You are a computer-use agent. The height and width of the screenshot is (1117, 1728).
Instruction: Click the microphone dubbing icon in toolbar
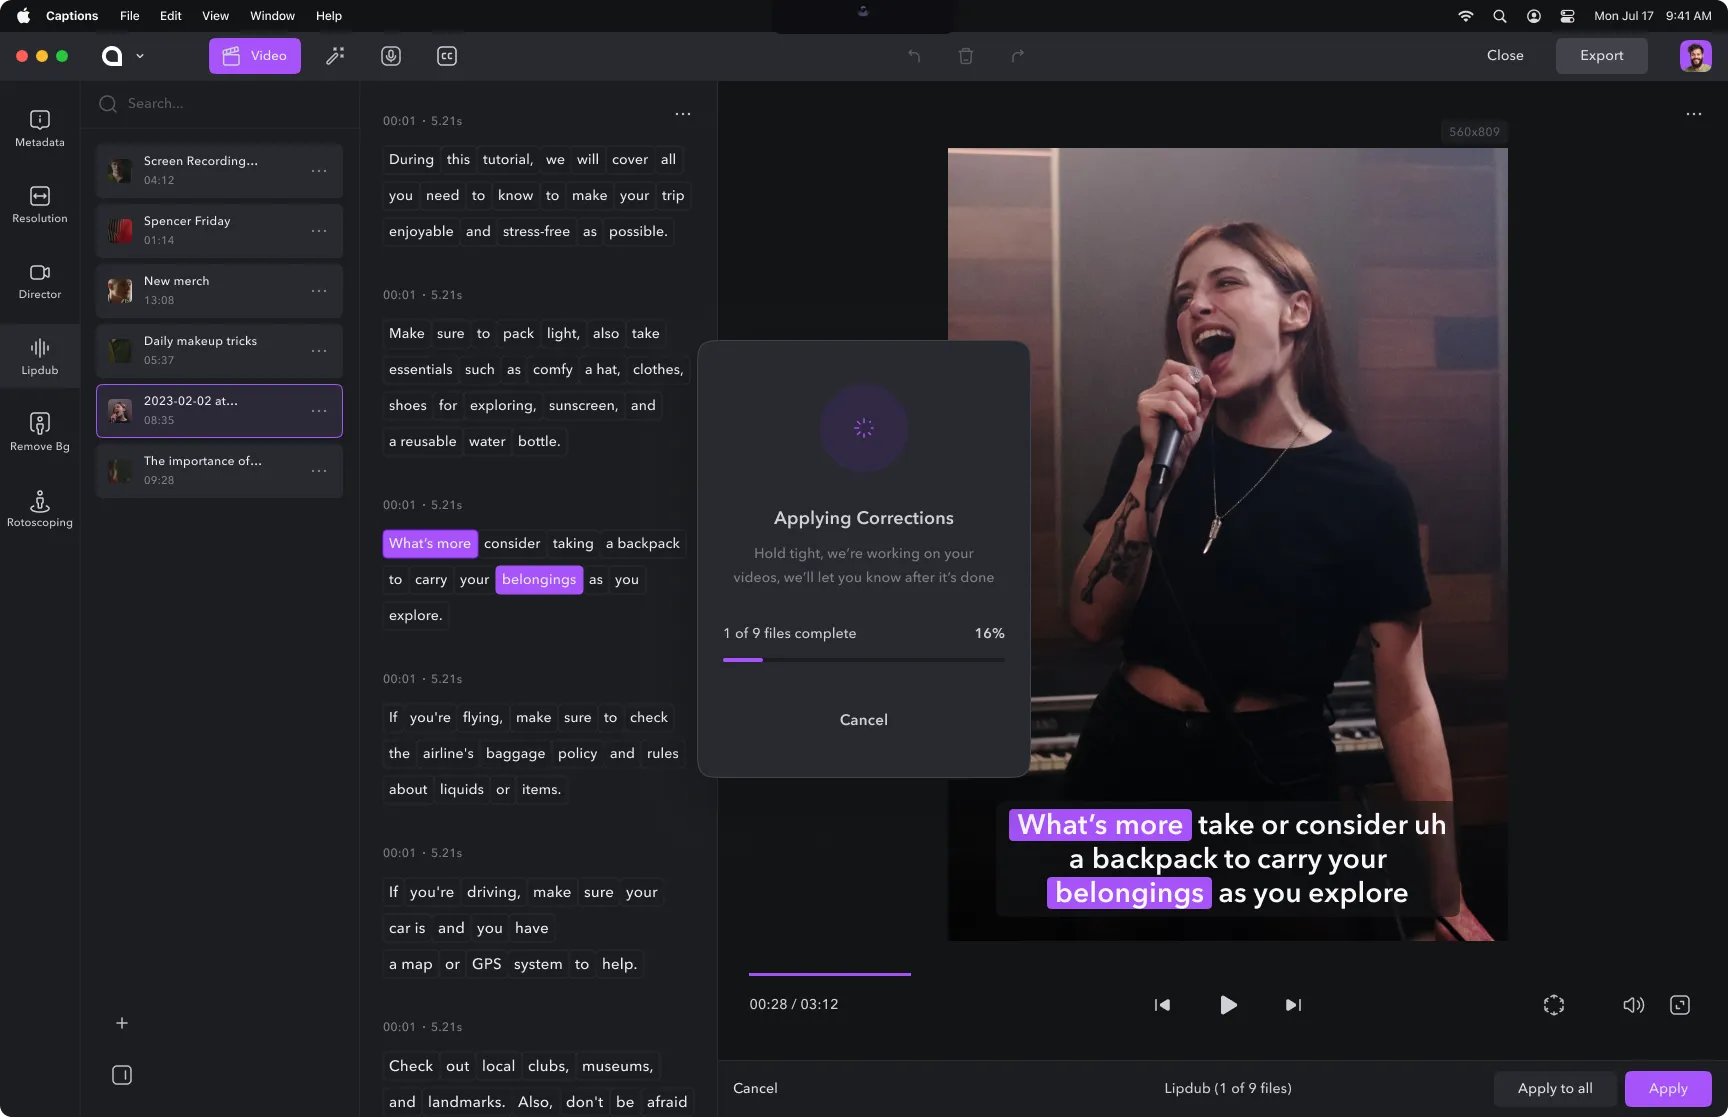pos(390,56)
